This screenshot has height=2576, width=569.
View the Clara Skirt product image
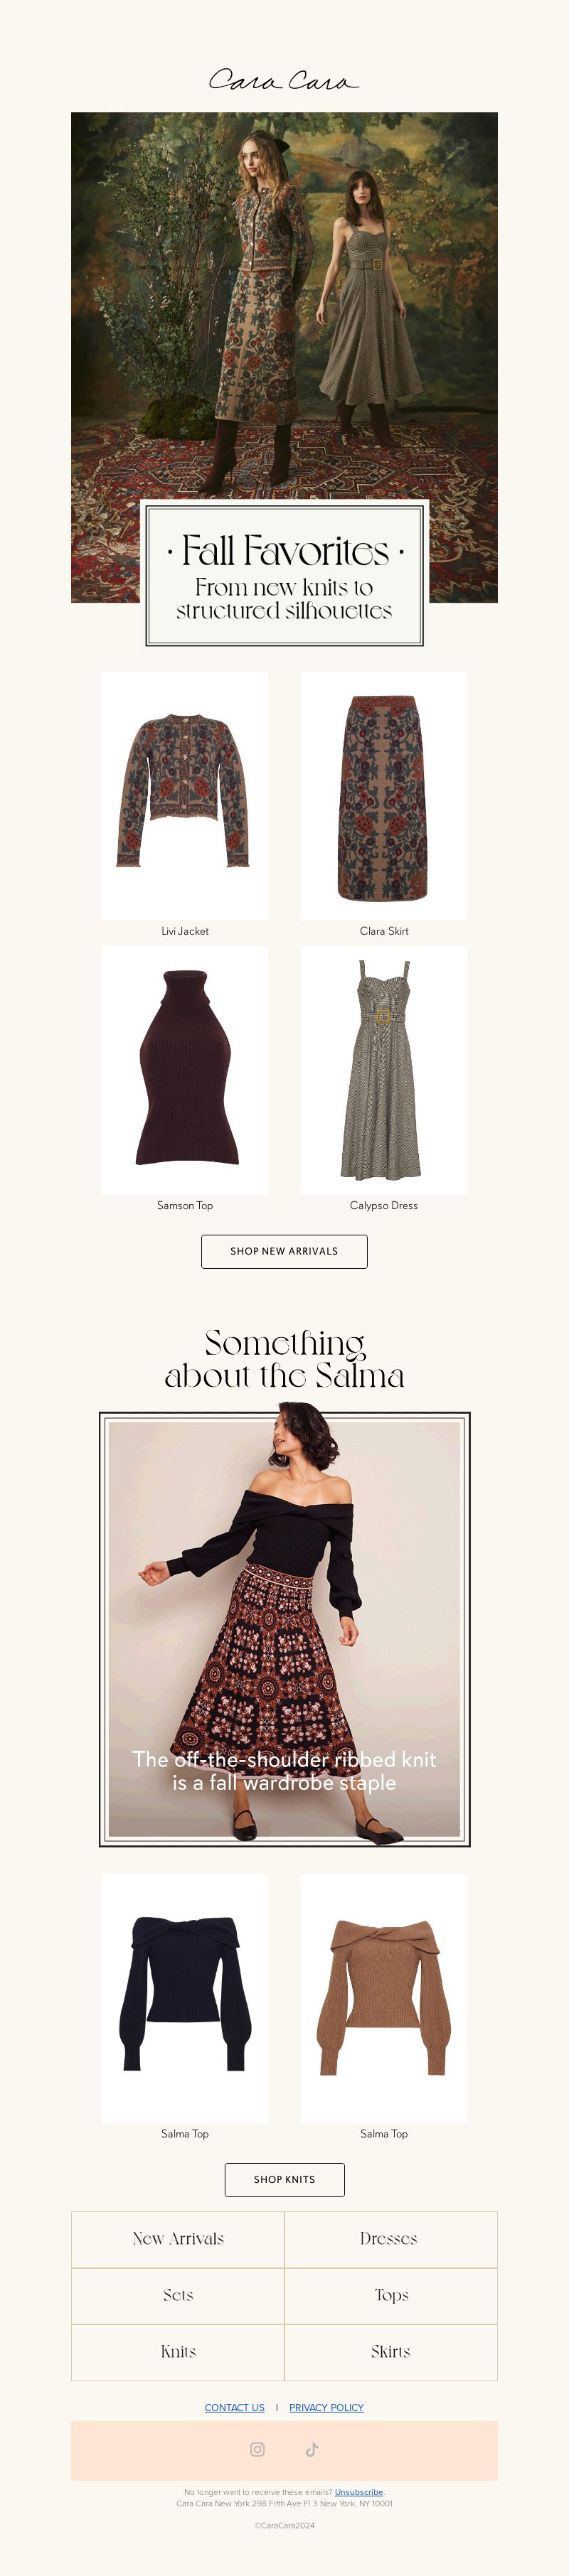tap(384, 796)
